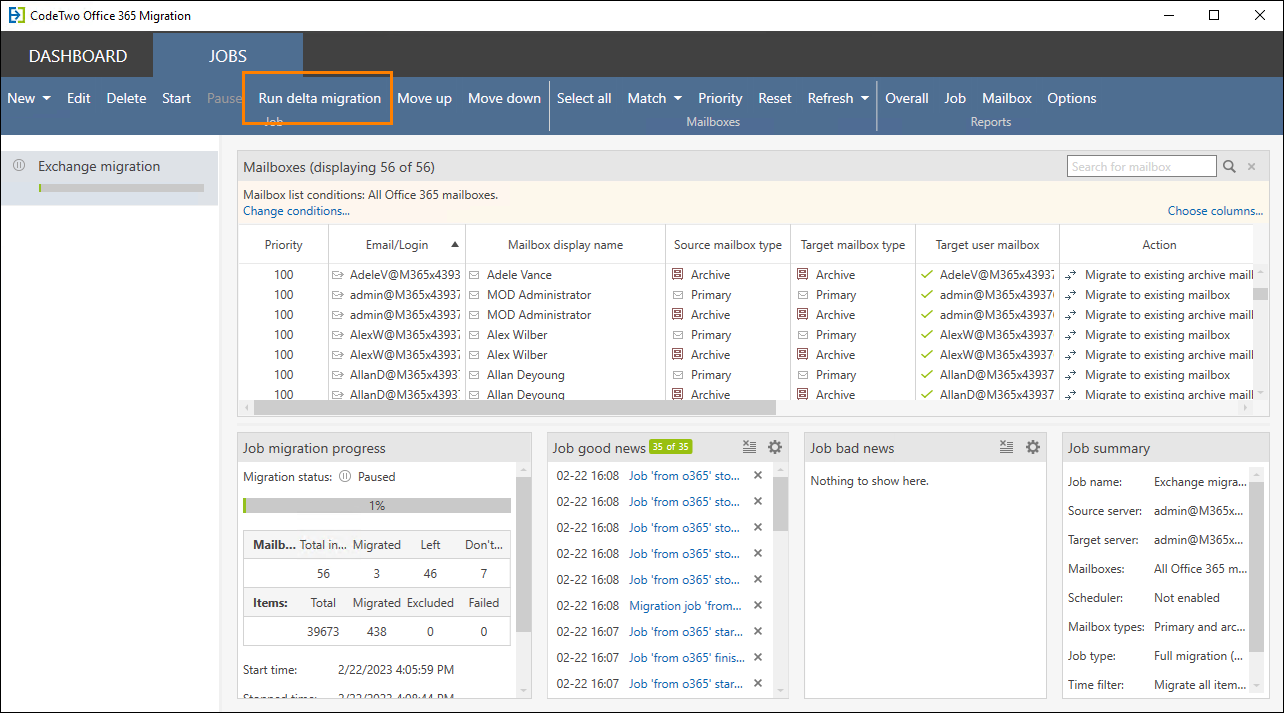This screenshot has height=713, width=1284.
Task: Click the search magnifier icon for mailboxes
Action: (x=1229, y=167)
